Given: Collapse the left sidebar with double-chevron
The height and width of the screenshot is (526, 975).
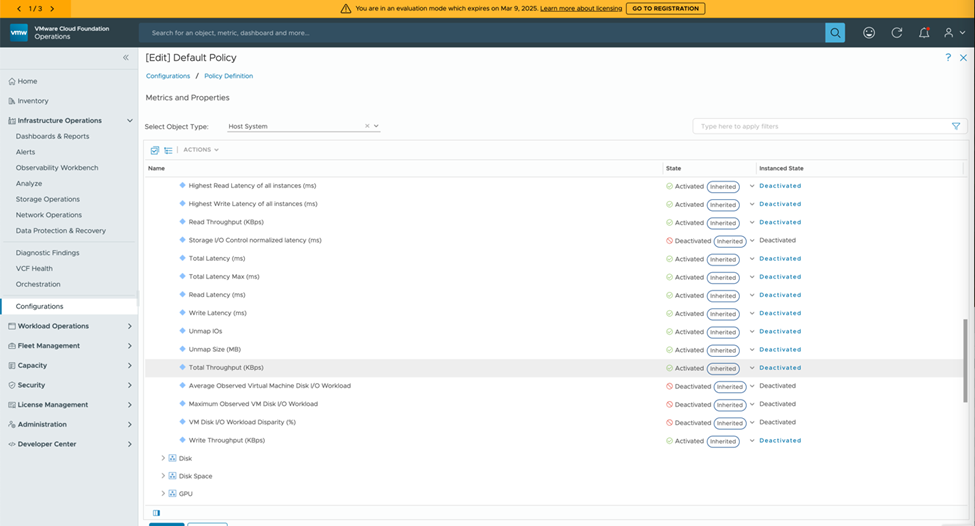Looking at the screenshot, I should point(126,58).
